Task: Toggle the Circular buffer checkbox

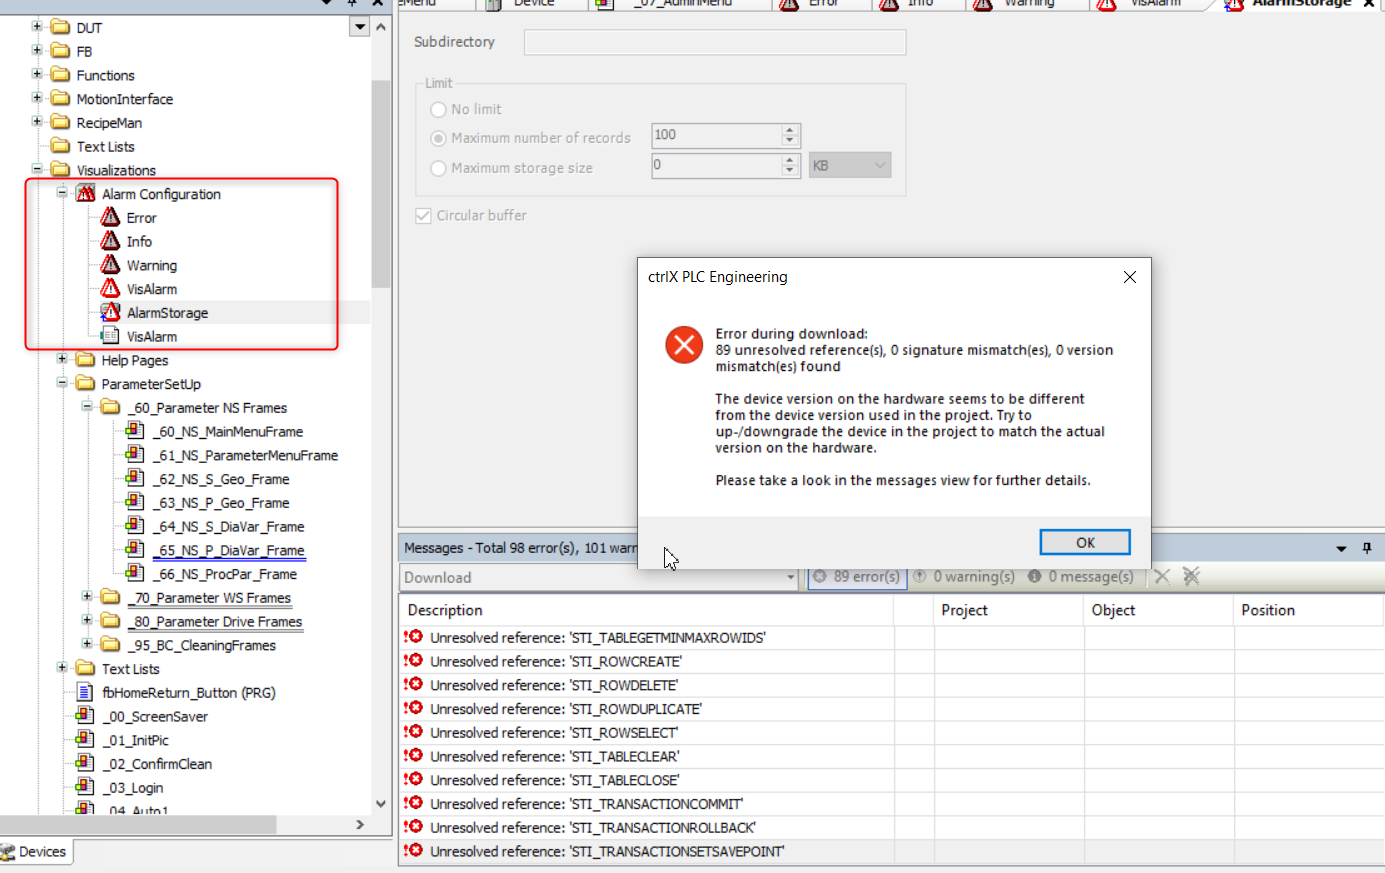Action: 423,215
